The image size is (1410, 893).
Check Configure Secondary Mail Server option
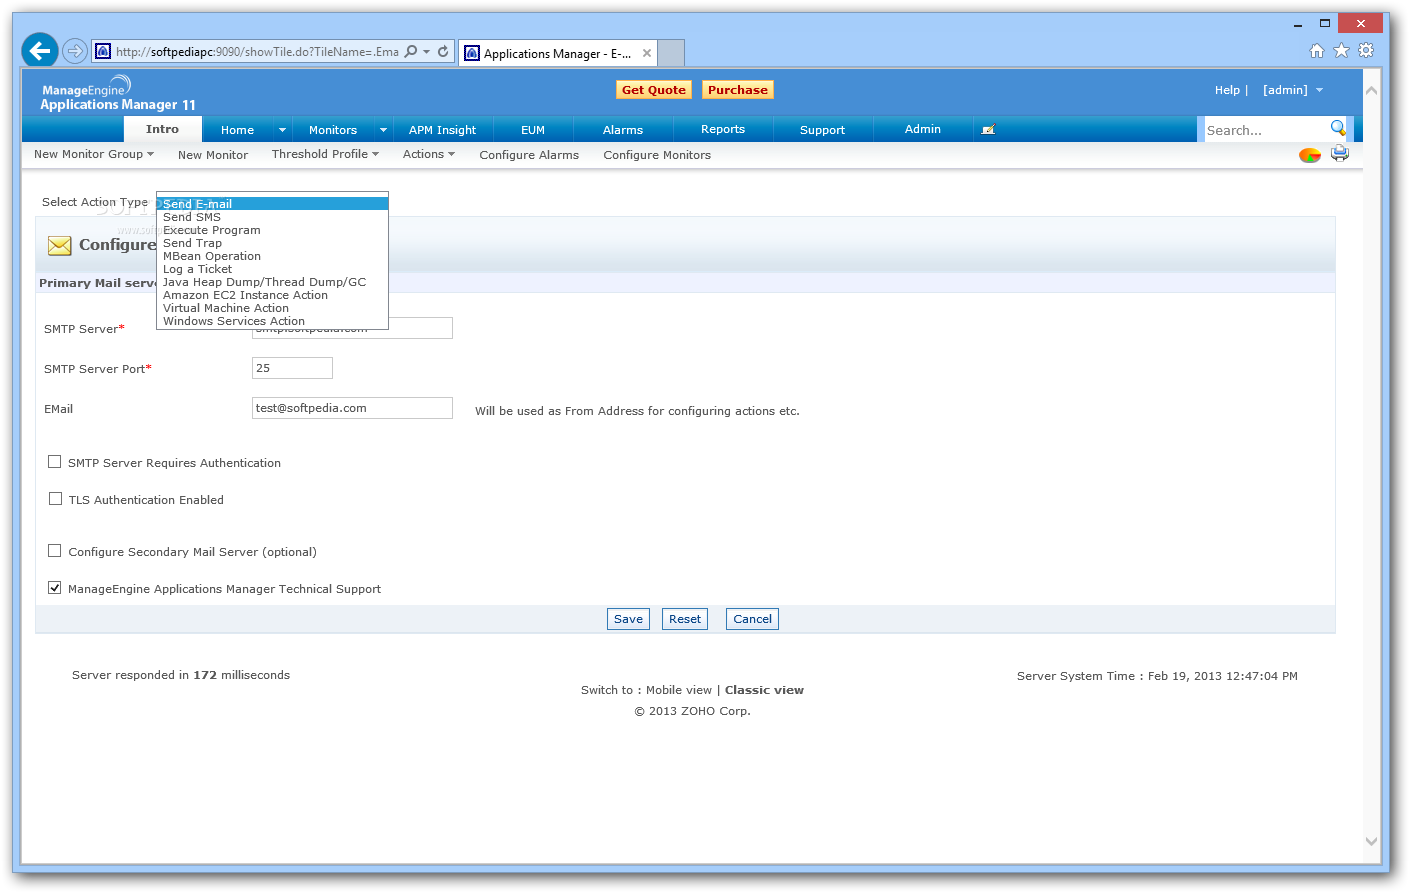pos(55,551)
